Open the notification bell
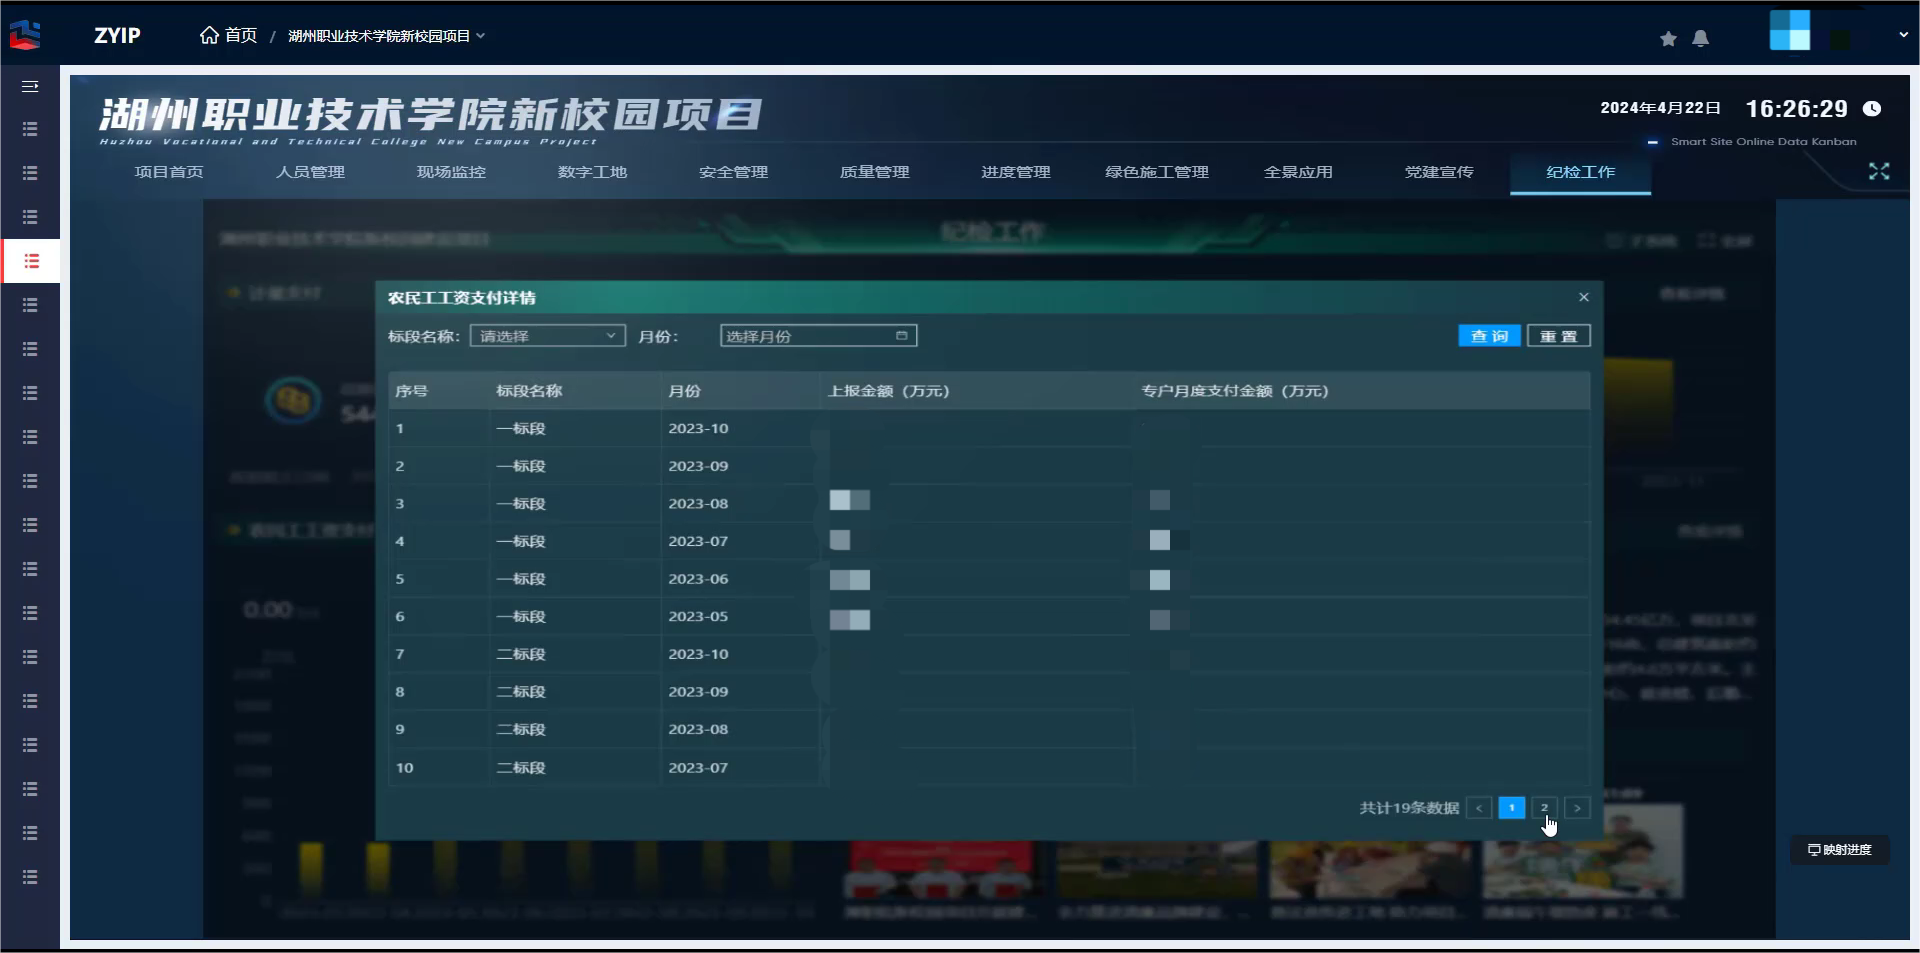Screen dimensions: 1920x953 pos(1700,39)
